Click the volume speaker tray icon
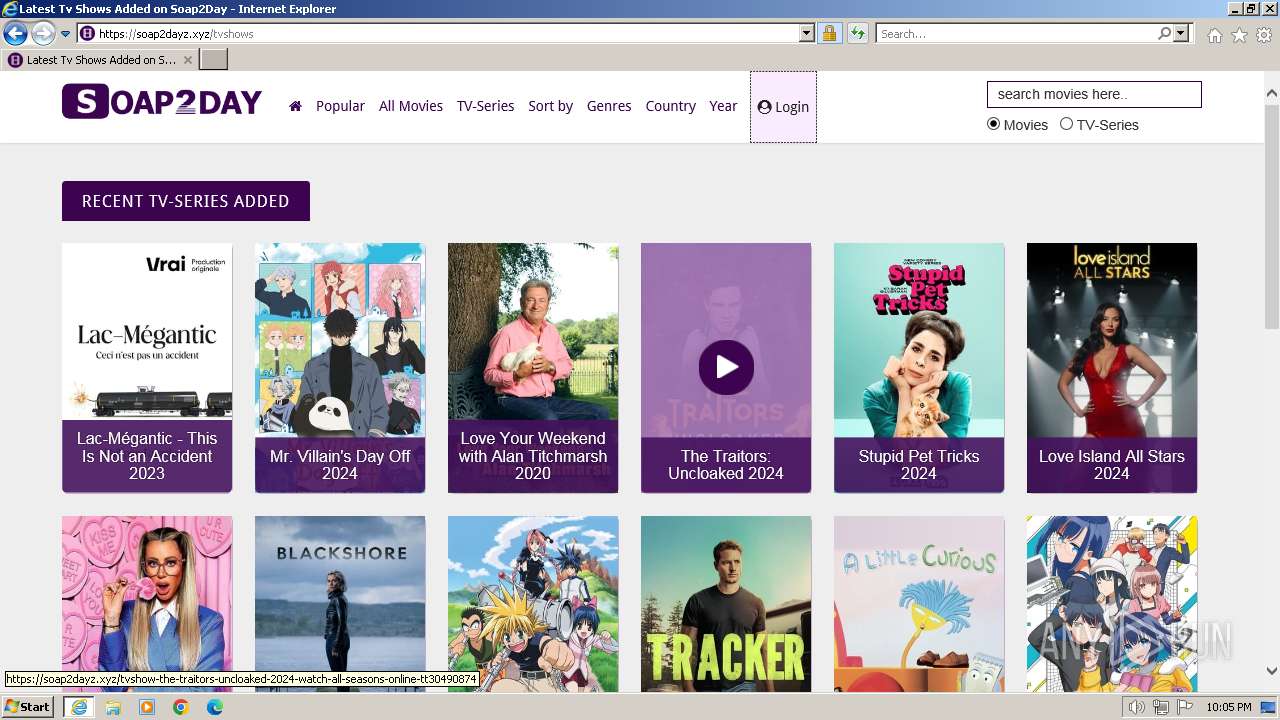The height and width of the screenshot is (720, 1280). tap(1137, 707)
